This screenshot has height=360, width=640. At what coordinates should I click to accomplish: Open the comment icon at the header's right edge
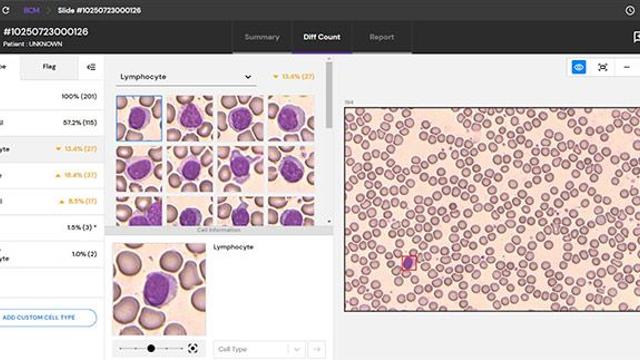pos(636,37)
